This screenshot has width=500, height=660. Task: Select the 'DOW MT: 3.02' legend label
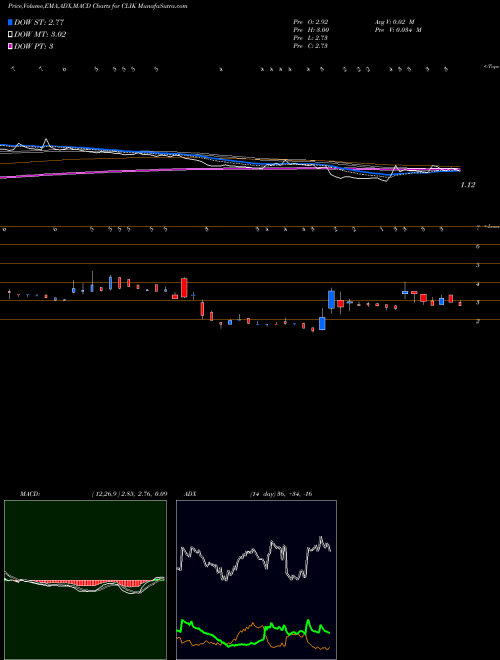tap(40, 35)
